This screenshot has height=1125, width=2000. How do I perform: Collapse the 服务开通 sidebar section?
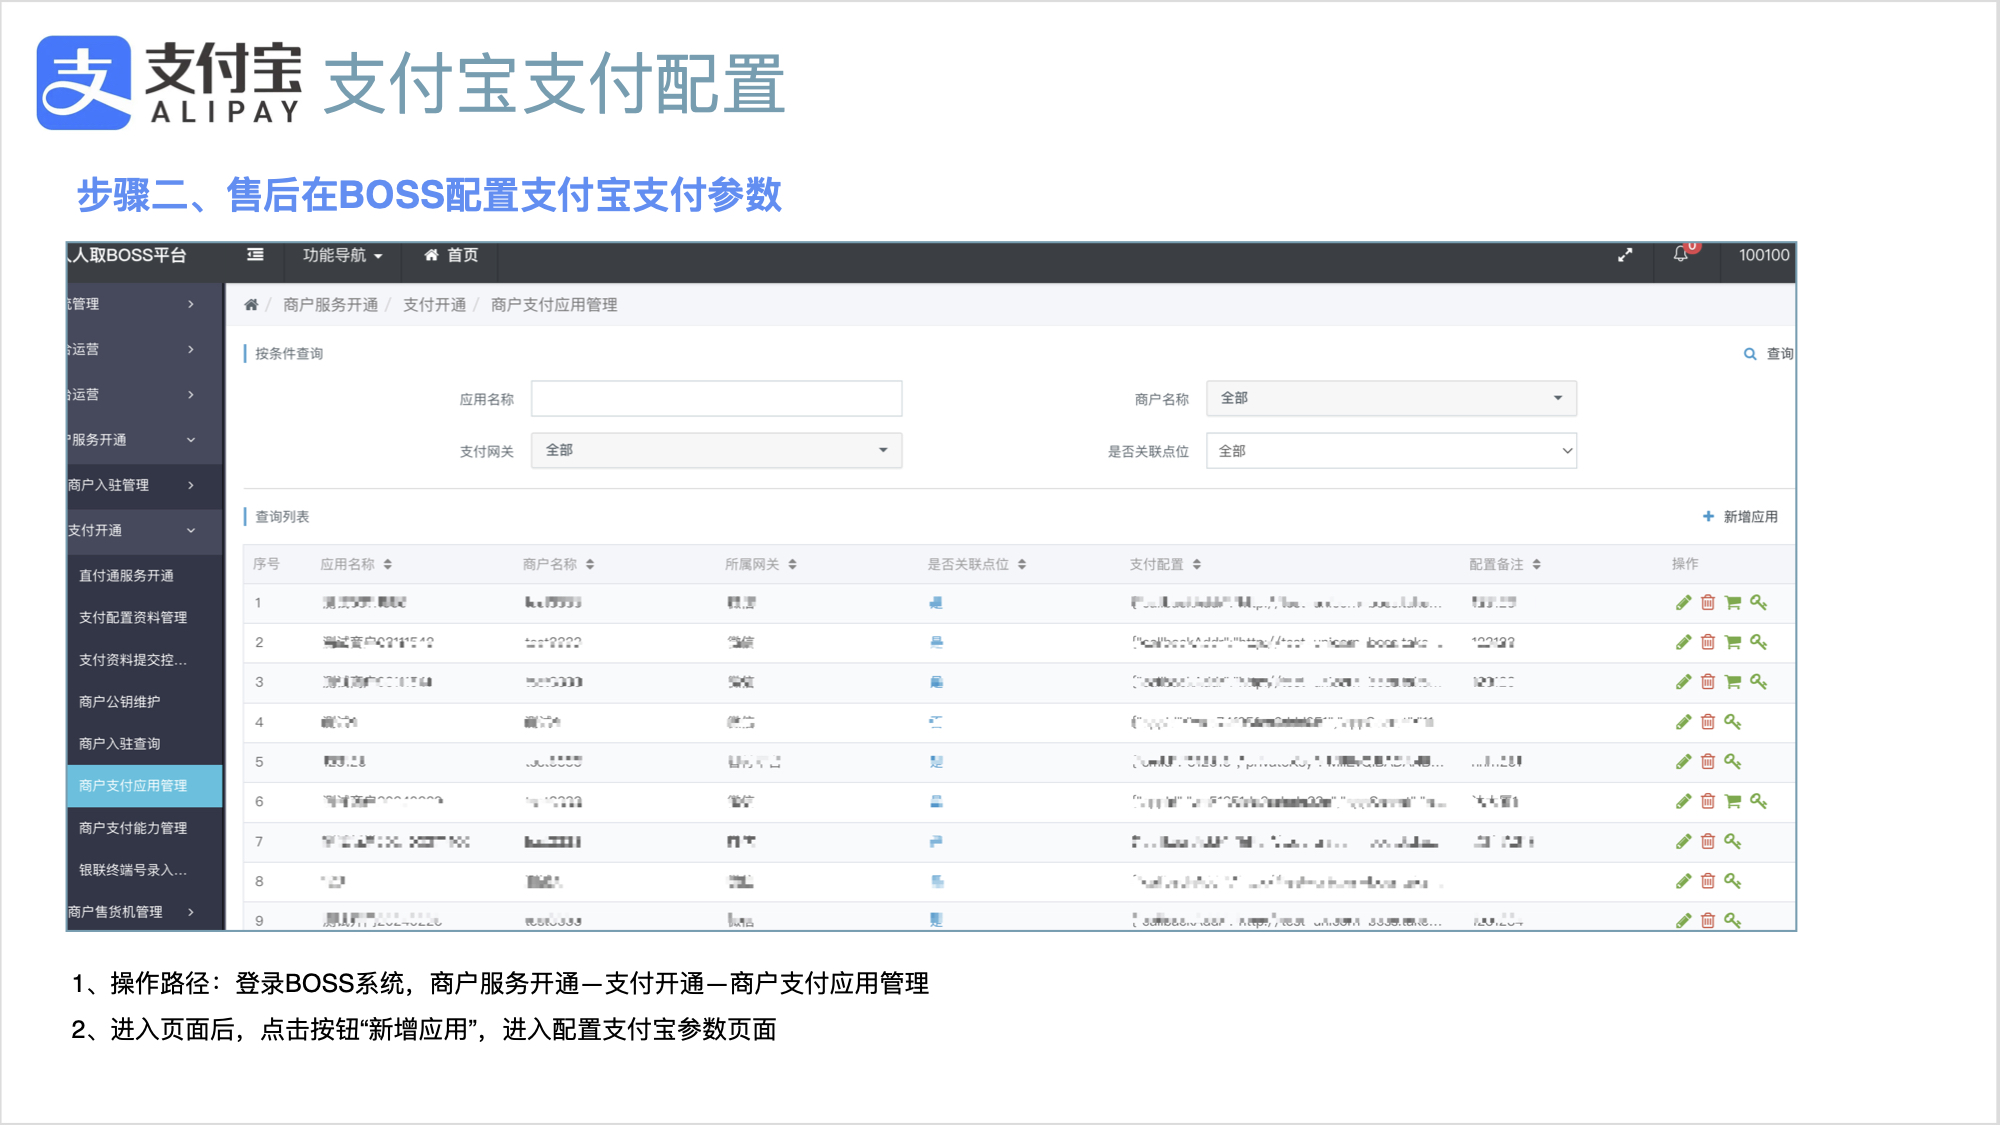pos(145,440)
